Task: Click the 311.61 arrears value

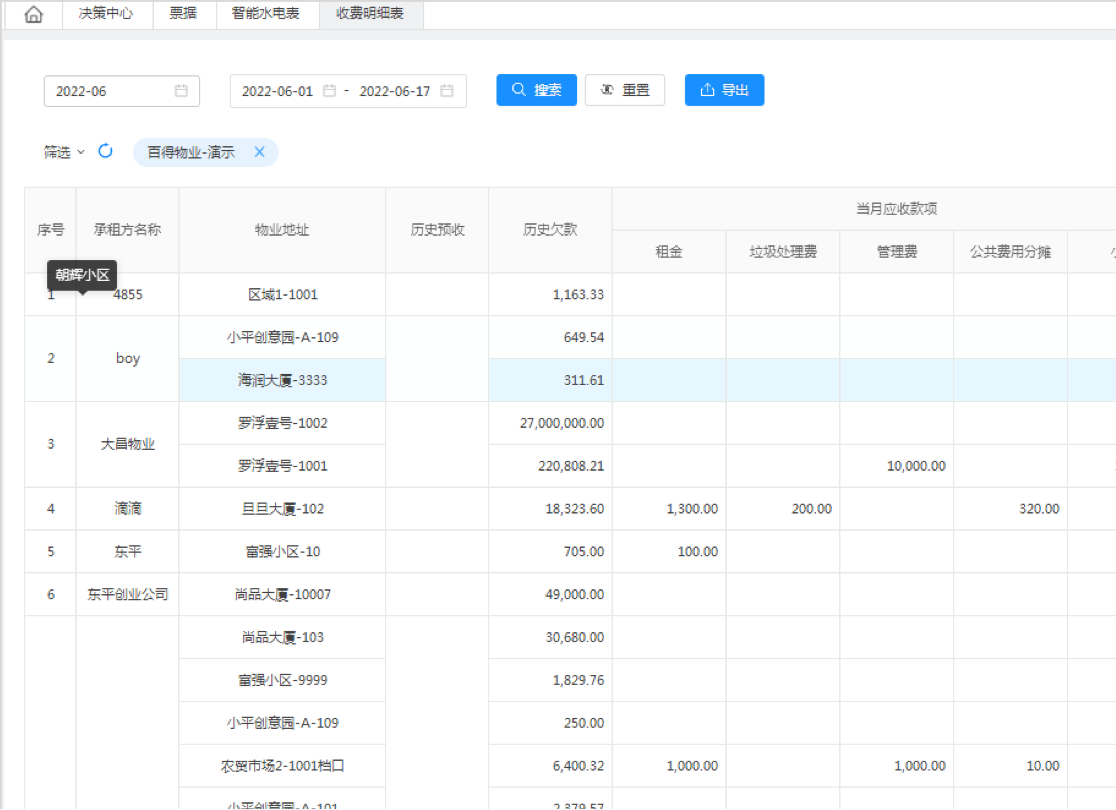Action: tap(584, 380)
